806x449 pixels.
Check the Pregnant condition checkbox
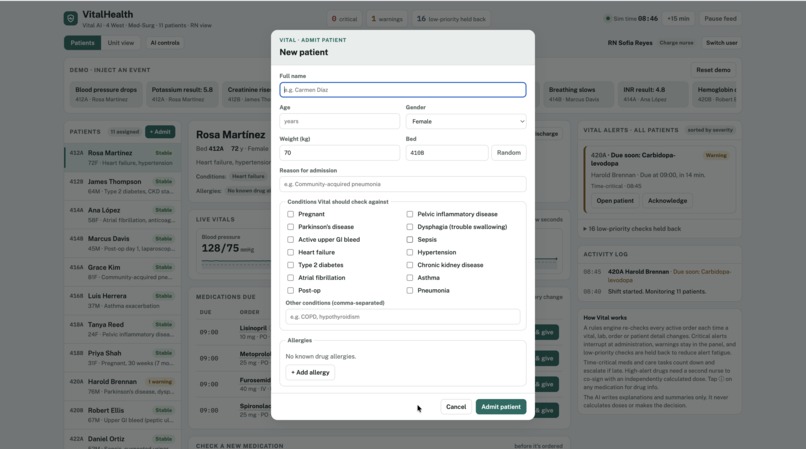(290, 214)
